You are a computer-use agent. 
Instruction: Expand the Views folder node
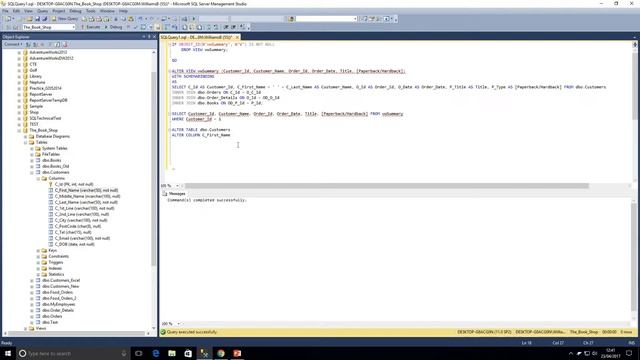[25, 328]
